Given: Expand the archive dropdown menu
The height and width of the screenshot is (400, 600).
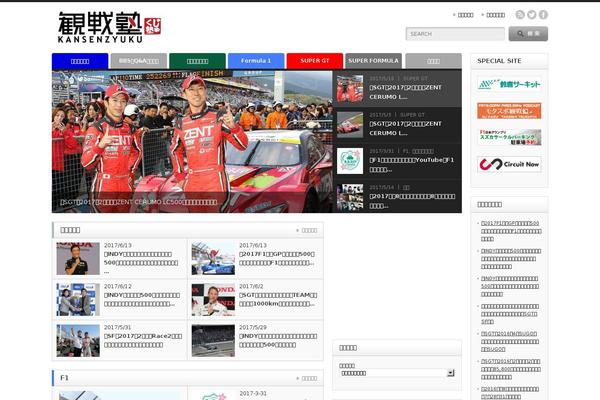Looking at the screenshot, I should [397, 373].
